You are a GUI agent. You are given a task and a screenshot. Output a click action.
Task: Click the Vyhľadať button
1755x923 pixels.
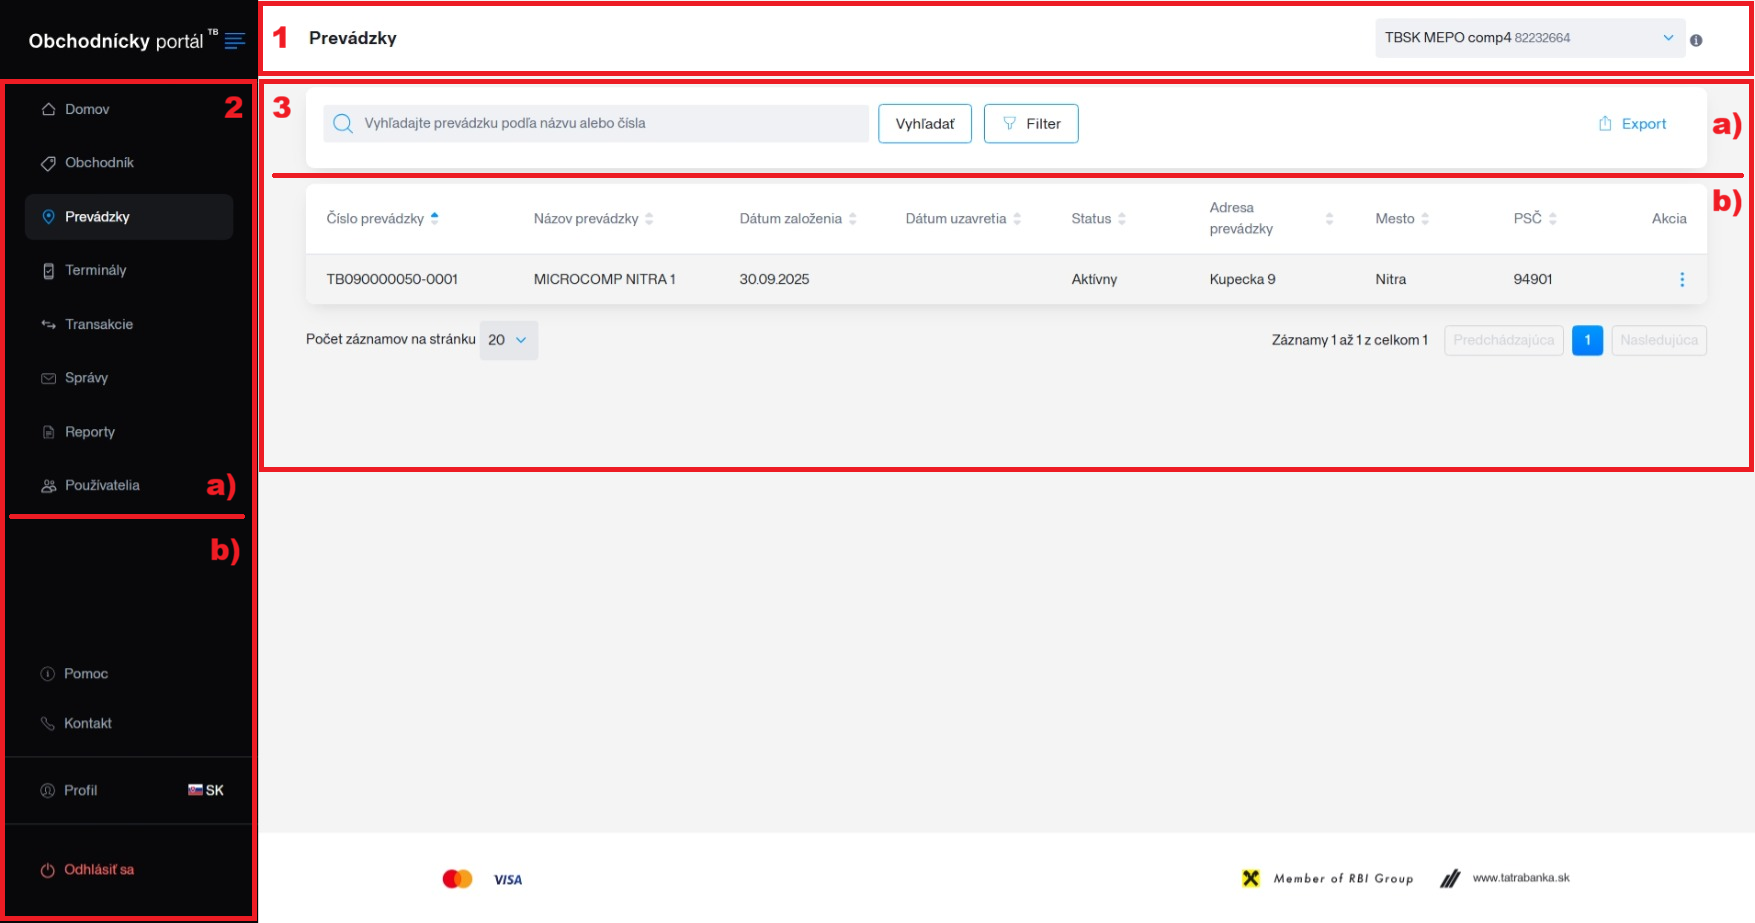(x=924, y=124)
